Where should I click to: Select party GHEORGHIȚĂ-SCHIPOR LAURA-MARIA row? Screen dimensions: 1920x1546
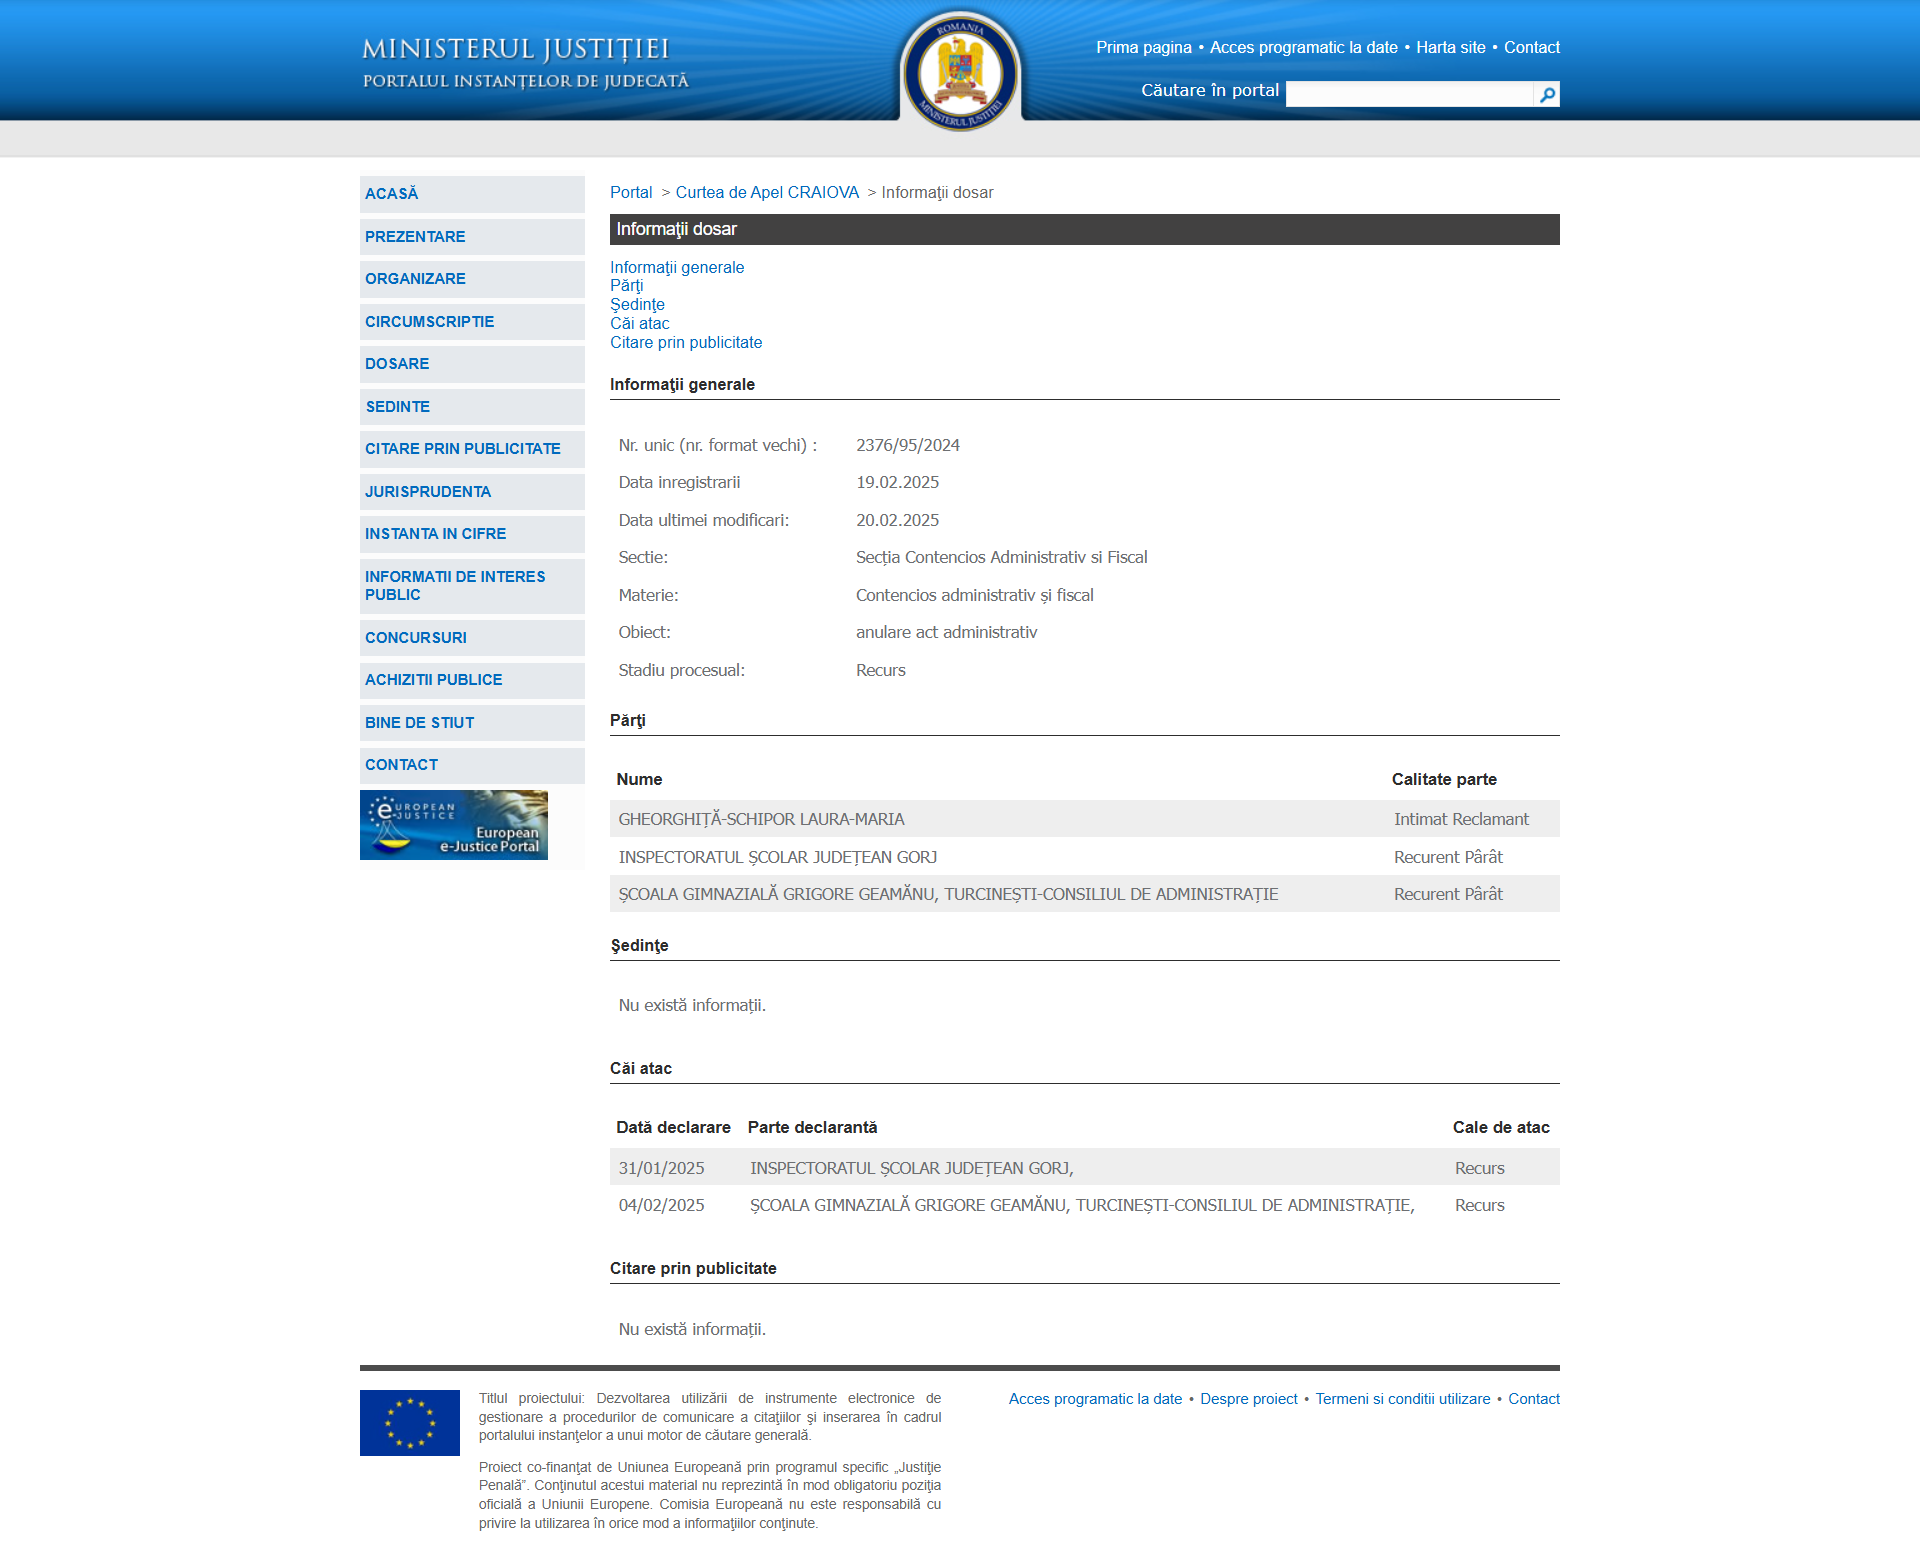(x=1085, y=819)
